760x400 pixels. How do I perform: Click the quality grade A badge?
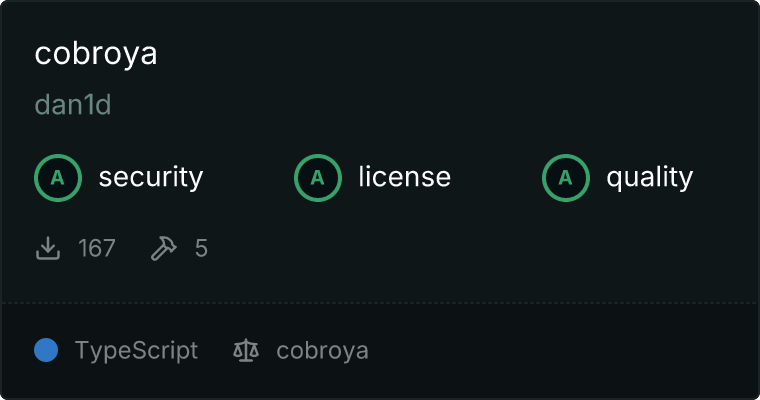click(x=566, y=178)
